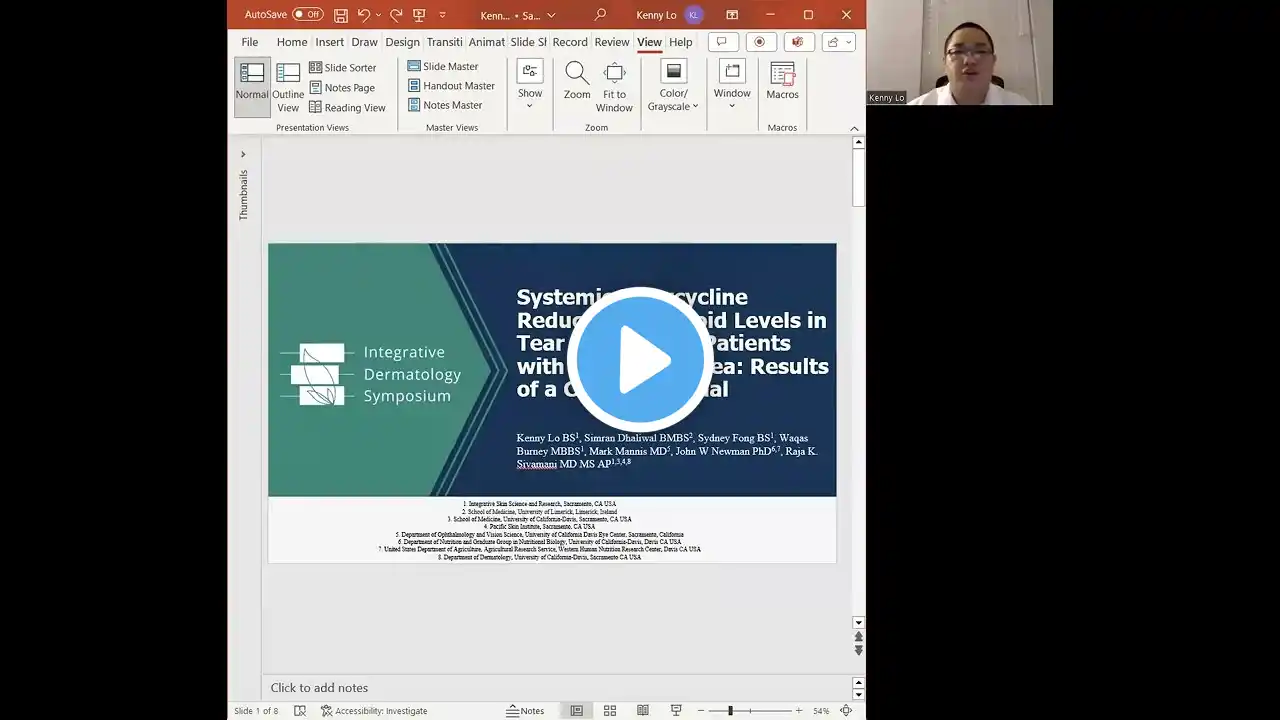Open the search magnifier in title bar

600,15
